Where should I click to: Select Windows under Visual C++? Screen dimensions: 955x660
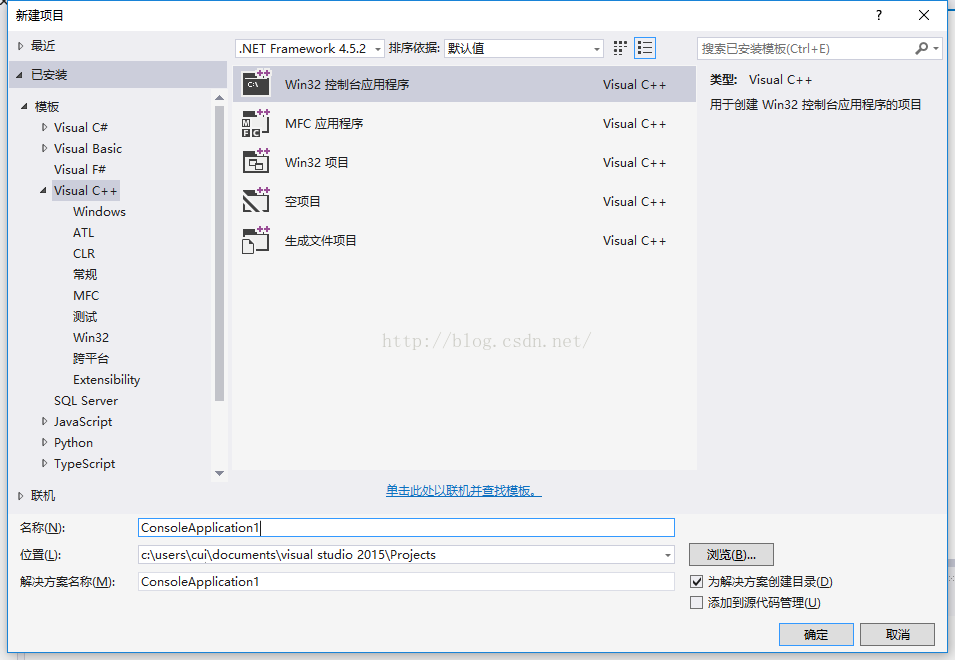click(99, 211)
